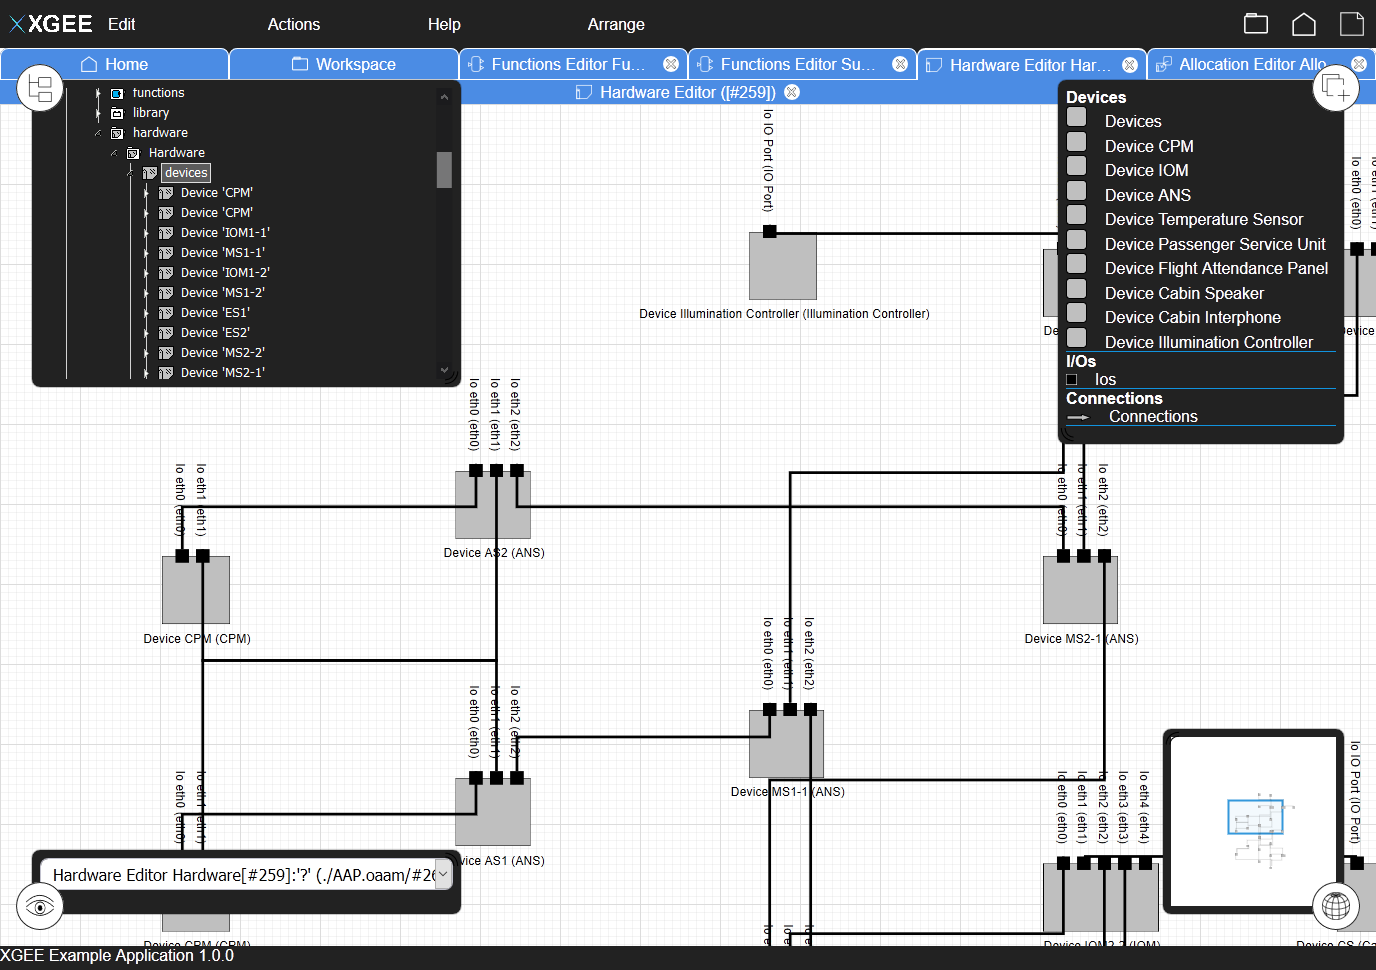Toggle the Ios checkbox
Image resolution: width=1376 pixels, height=970 pixels.
(1072, 380)
